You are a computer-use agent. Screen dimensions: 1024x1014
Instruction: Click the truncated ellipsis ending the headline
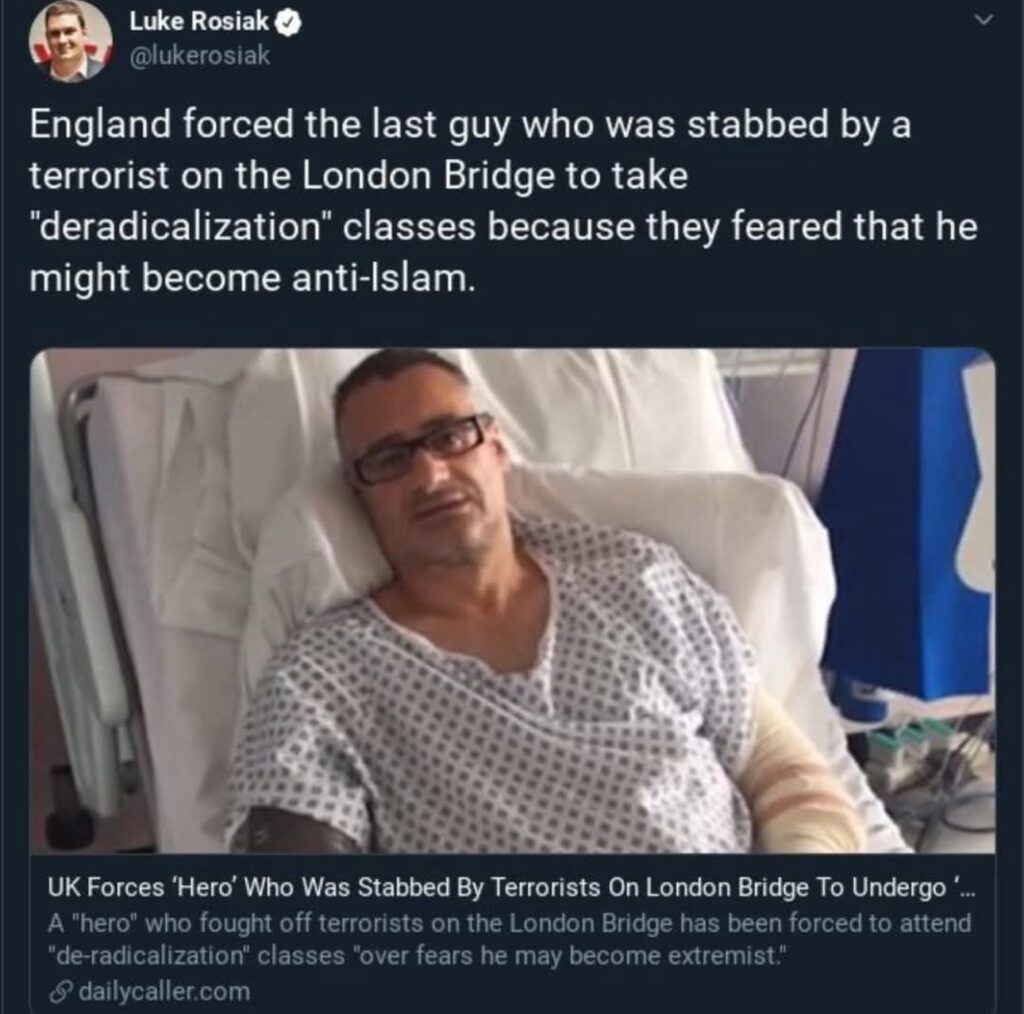coord(965,889)
